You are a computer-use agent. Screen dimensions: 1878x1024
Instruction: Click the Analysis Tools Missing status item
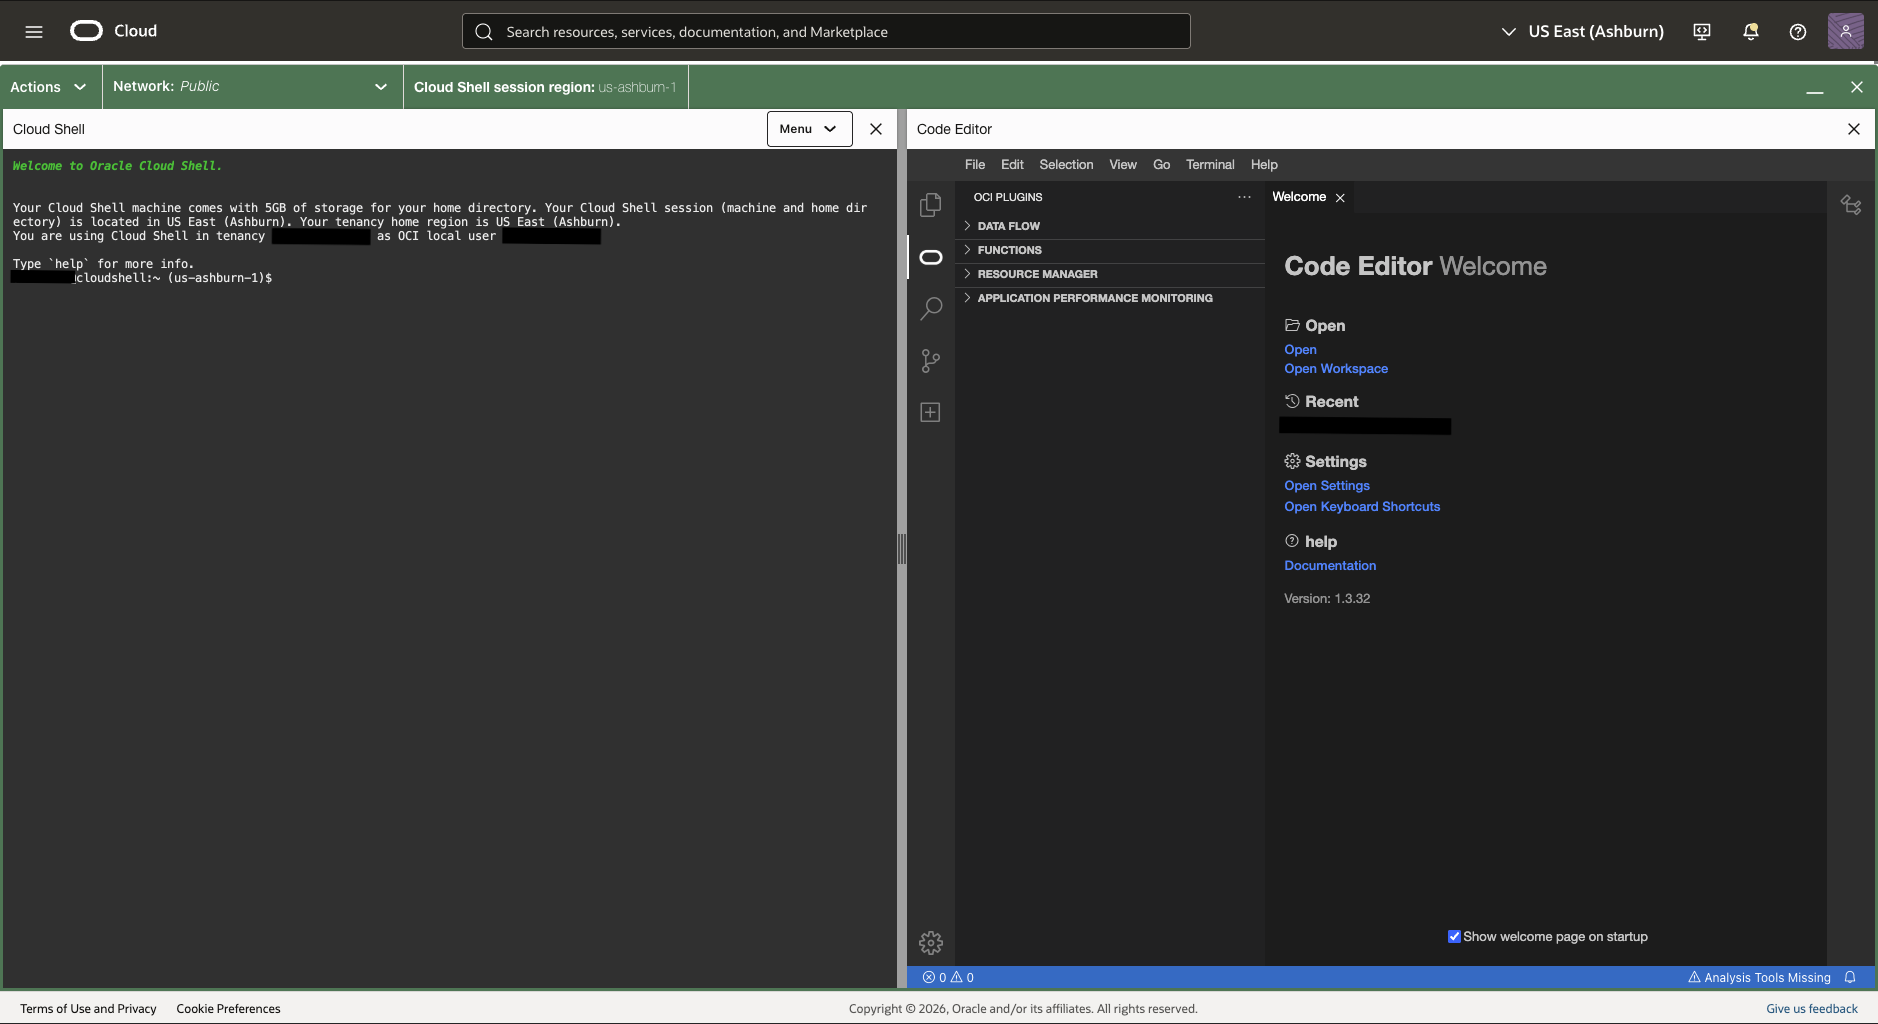[1759, 978]
